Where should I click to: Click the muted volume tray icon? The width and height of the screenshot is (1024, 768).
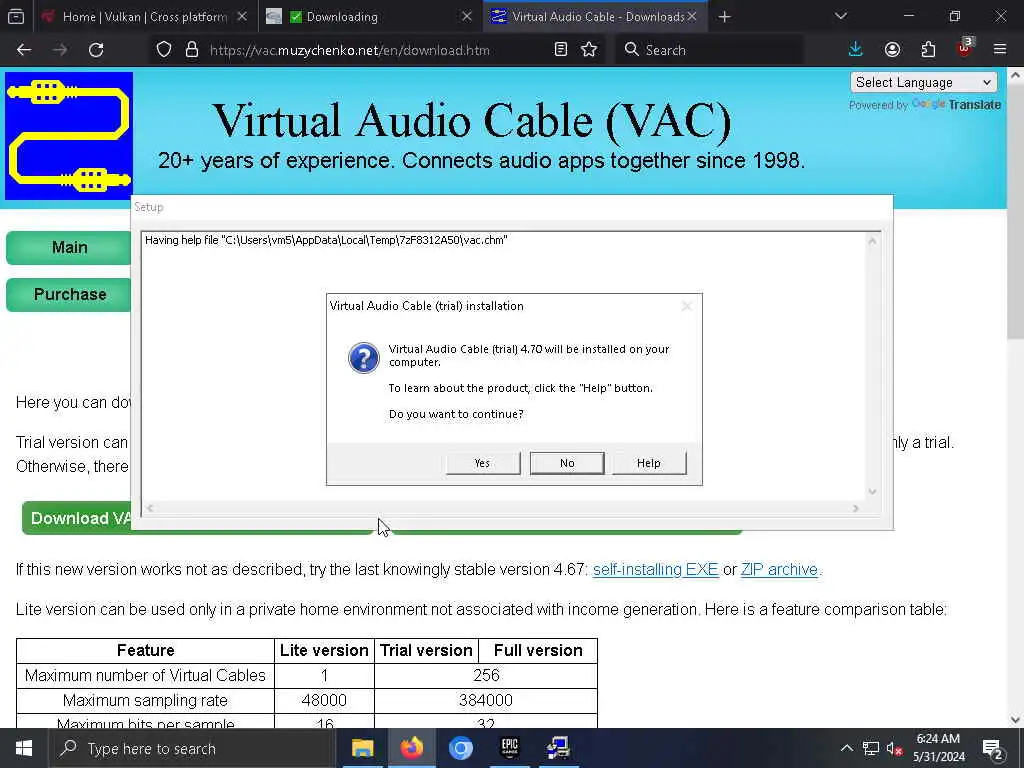(895, 748)
